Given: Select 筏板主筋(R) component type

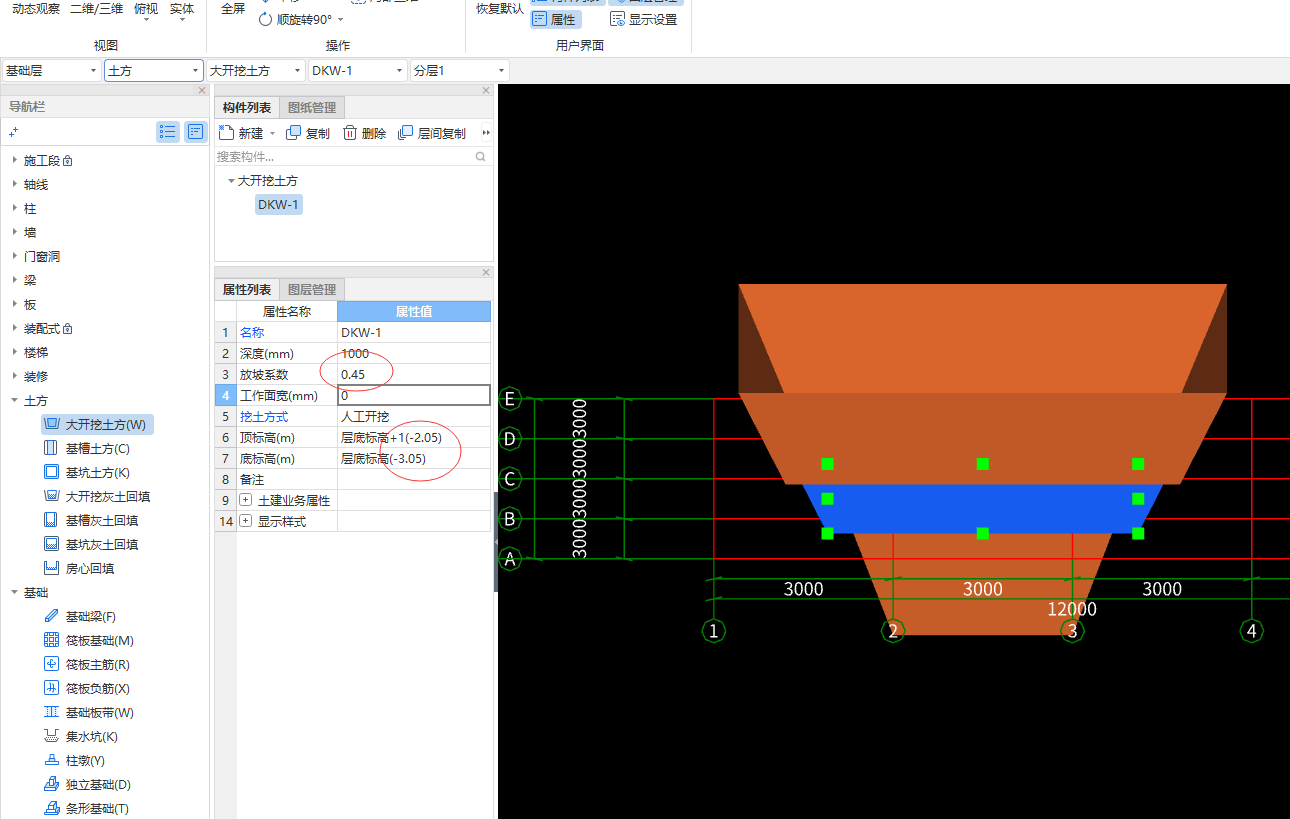Looking at the screenshot, I should [86, 665].
